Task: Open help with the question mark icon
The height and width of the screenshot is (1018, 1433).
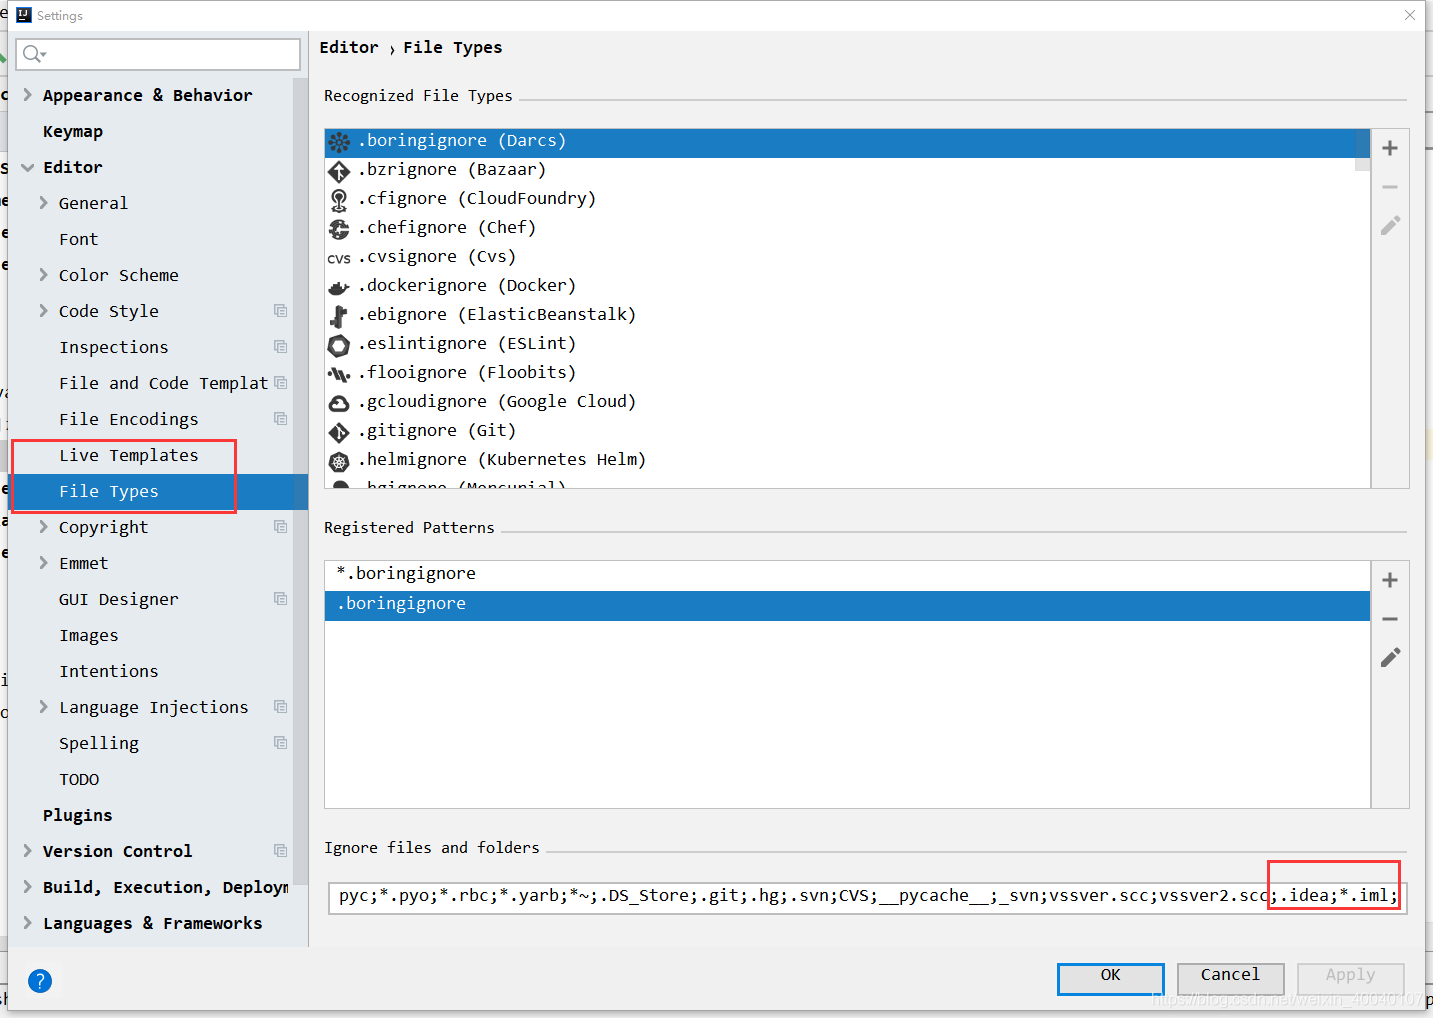Action: pyautogui.click(x=40, y=981)
